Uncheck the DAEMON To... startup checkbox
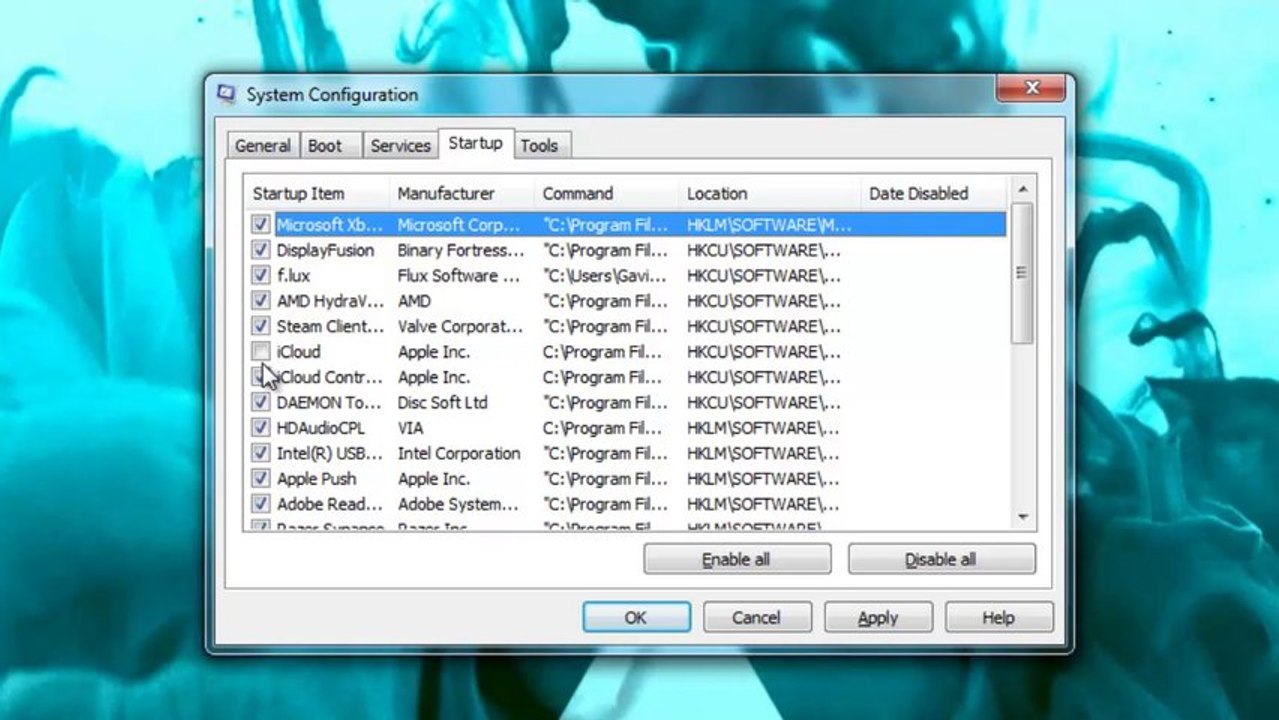This screenshot has width=1279, height=720. click(x=261, y=402)
